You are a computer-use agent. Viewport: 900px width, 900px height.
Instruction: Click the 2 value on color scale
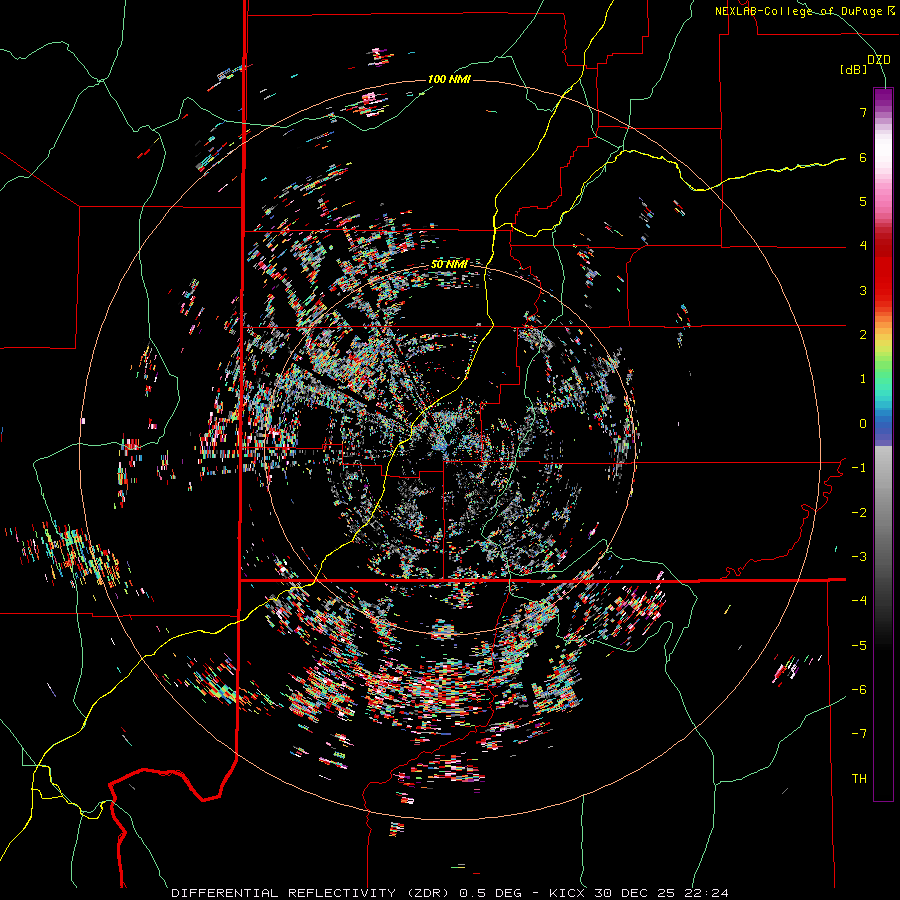[x=863, y=335]
